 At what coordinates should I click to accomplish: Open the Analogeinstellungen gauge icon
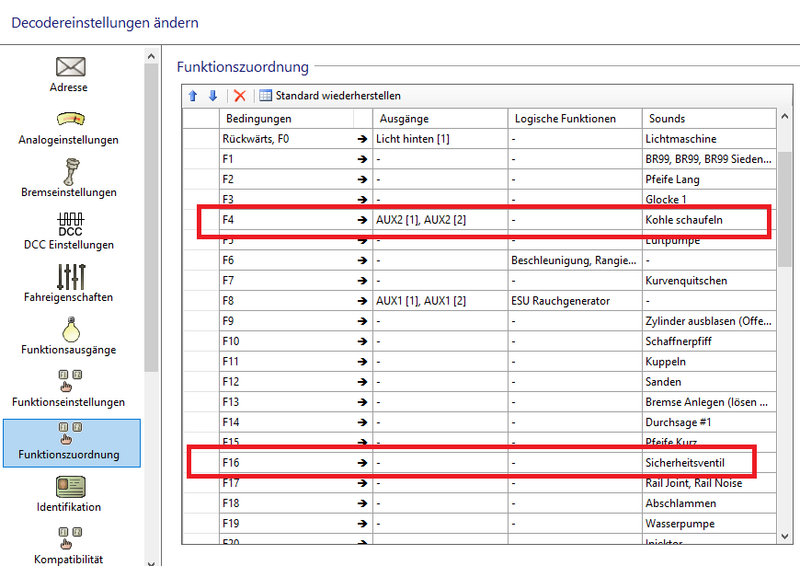point(70,119)
